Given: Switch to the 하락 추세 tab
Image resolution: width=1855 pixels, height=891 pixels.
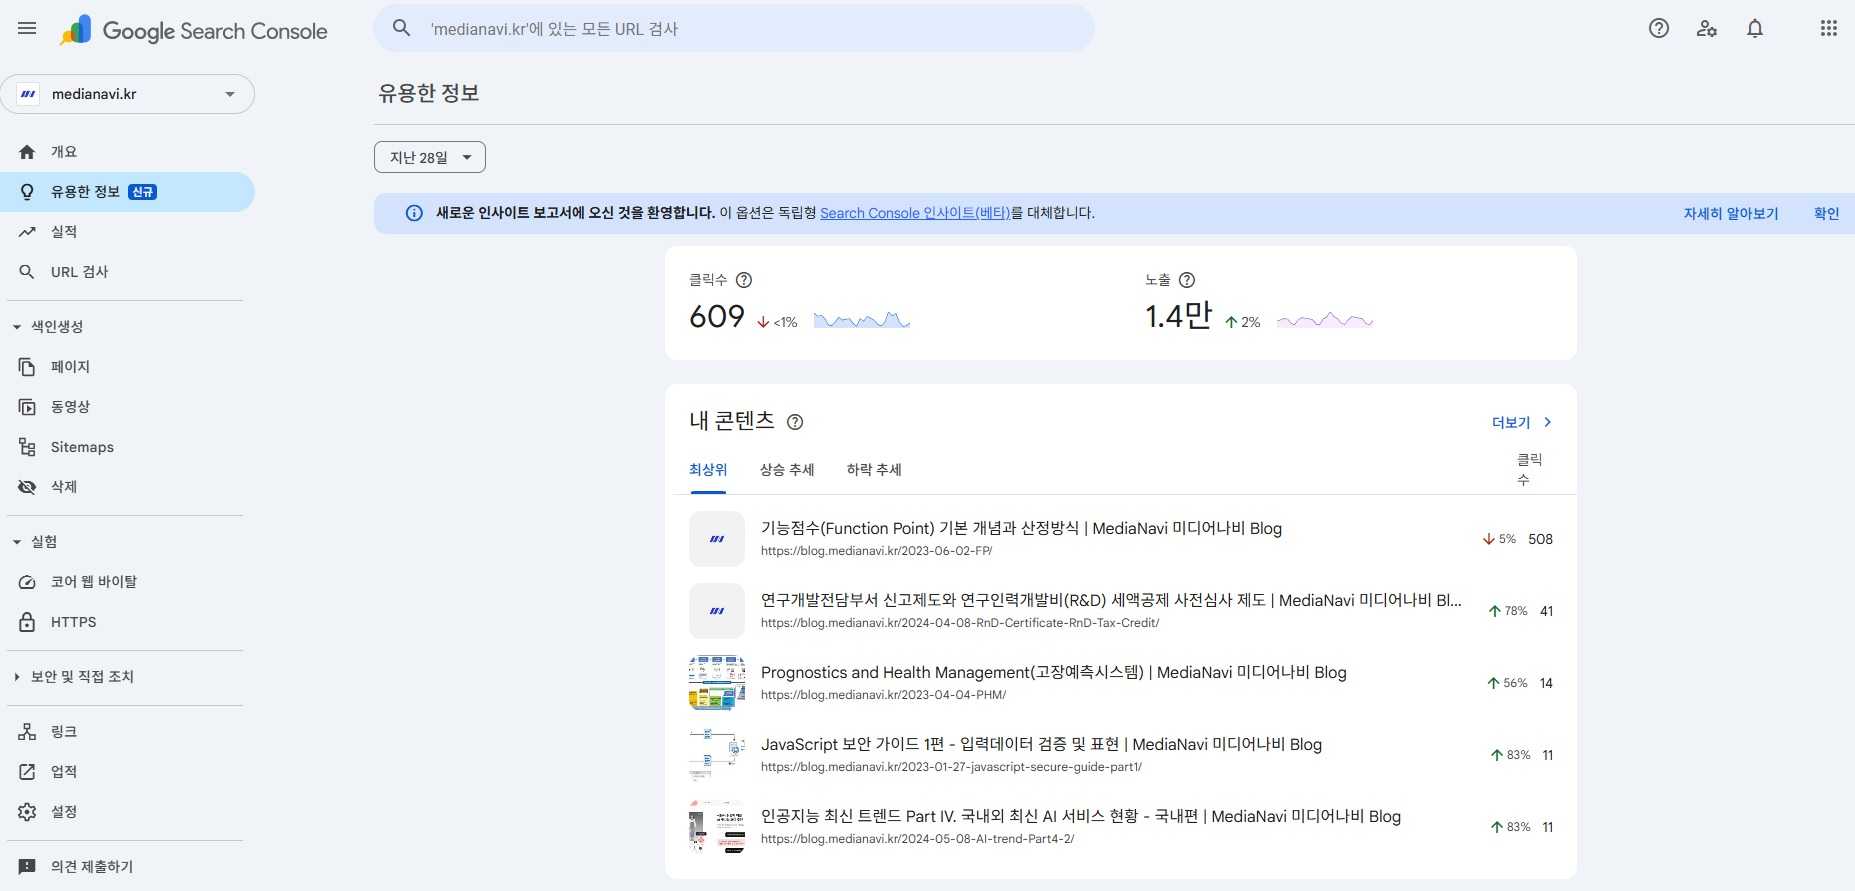Looking at the screenshot, I should coord(874,470).
